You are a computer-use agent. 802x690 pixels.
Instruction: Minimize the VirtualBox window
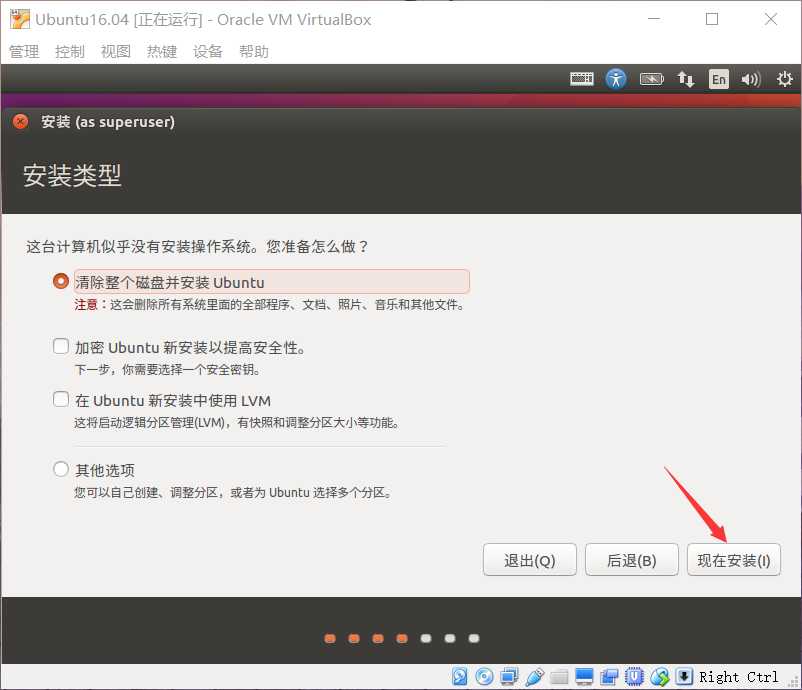654,19
